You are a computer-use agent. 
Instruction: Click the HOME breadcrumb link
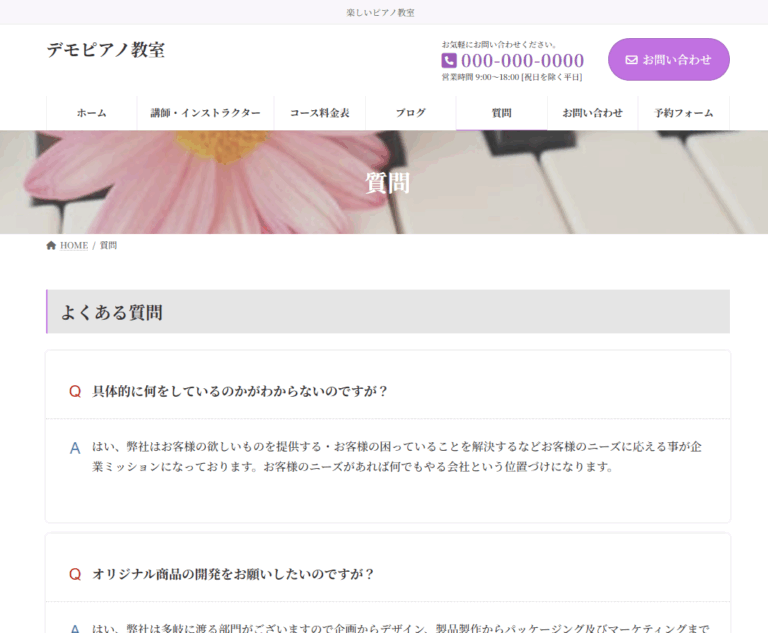coord(74,245)
